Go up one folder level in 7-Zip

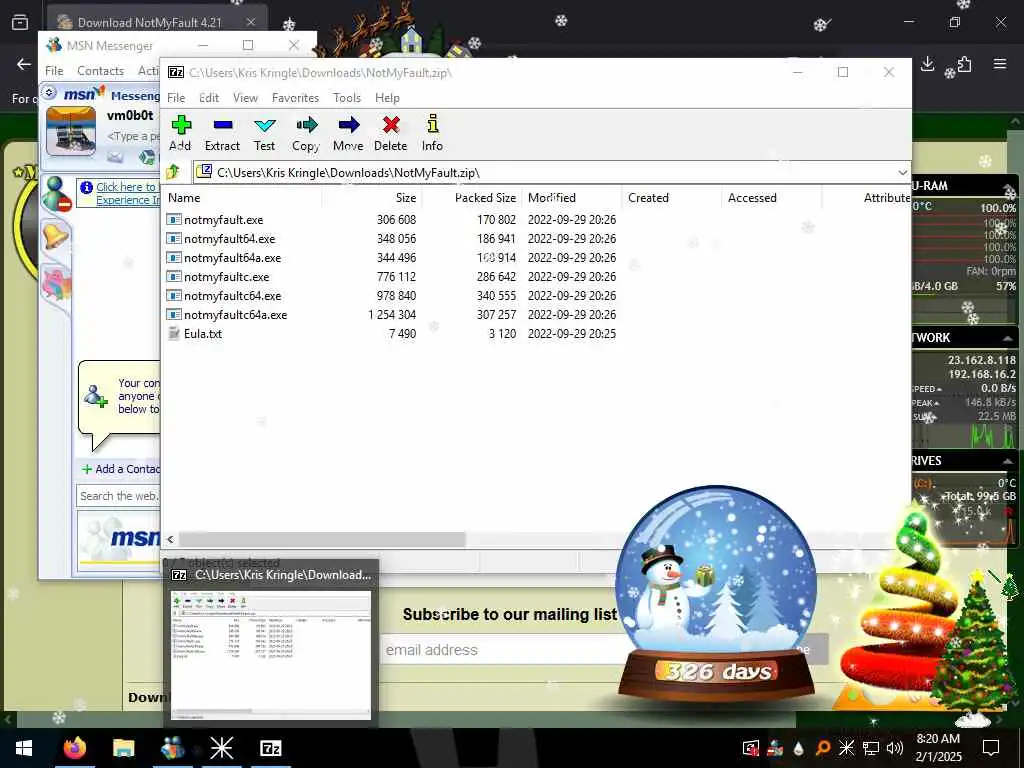coord(174,172)
